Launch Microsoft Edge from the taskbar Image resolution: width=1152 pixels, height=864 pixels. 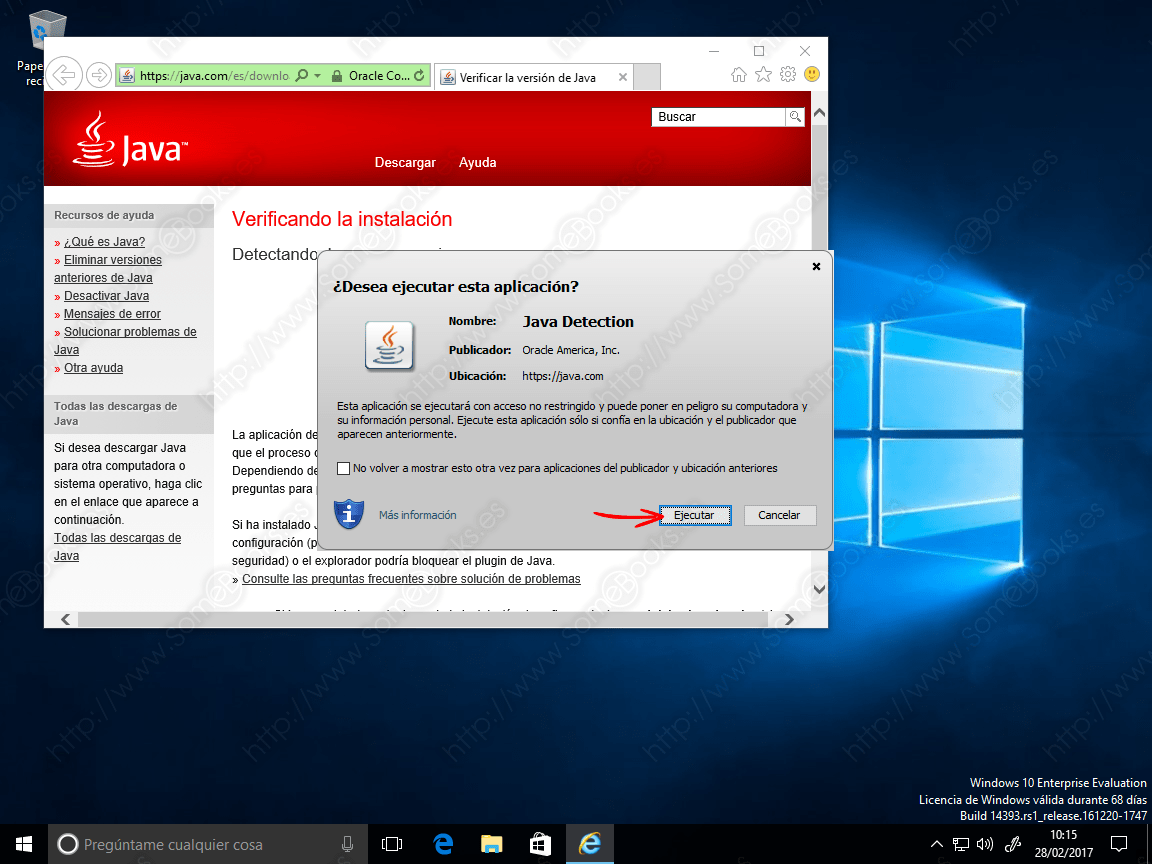click(x=443, y=844)
